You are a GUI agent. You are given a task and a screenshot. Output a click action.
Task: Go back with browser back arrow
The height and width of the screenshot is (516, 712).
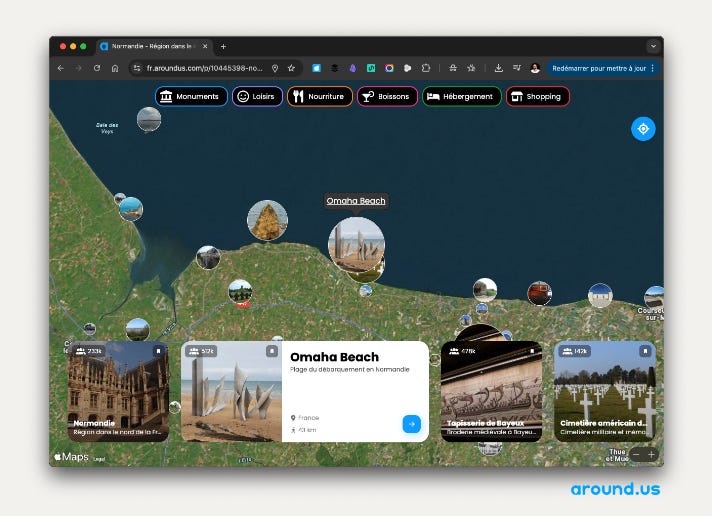tap(61, 68)
